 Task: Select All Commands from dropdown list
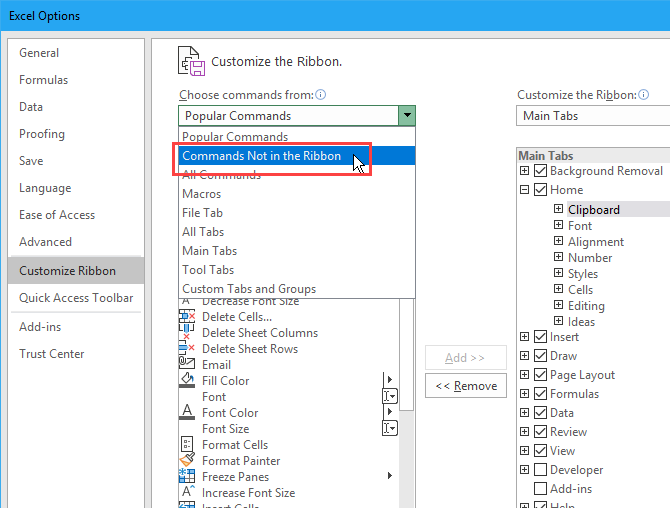[221, 175]
